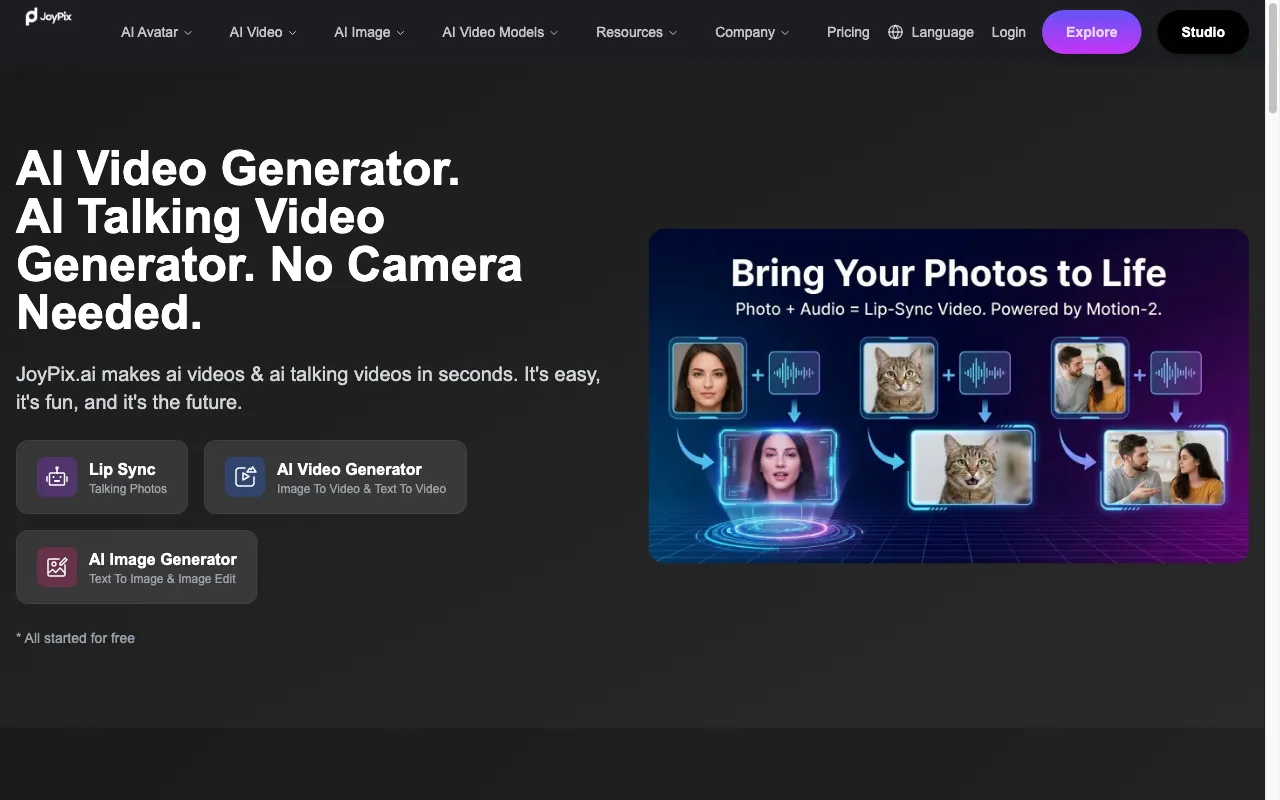
Task: Click the black Studio button
Action: [1203, 32]
